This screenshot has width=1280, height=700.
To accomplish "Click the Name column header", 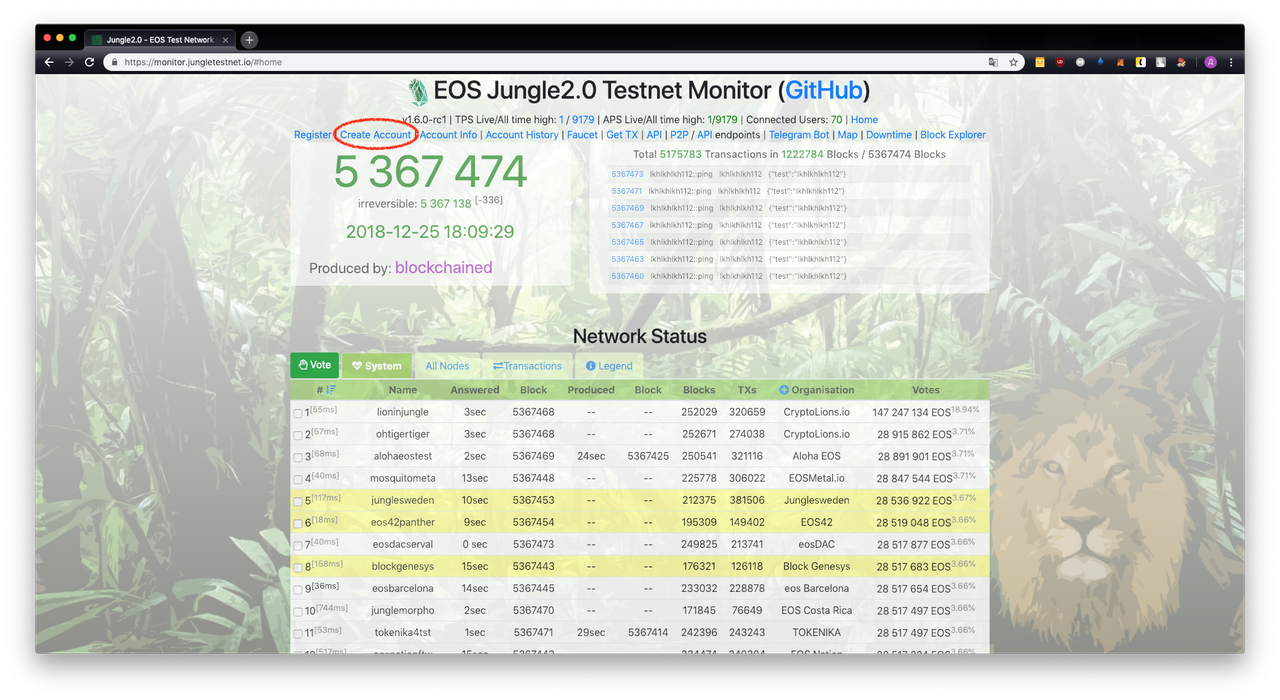I will click(x=403, y=390).
